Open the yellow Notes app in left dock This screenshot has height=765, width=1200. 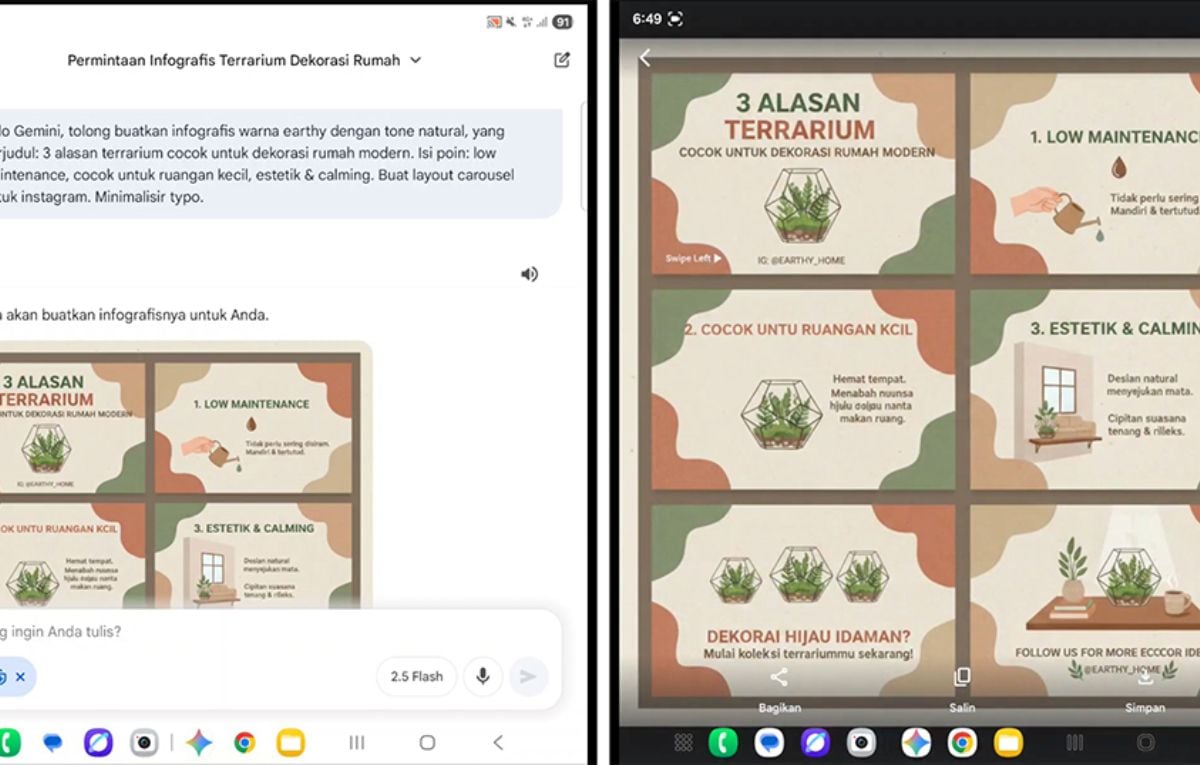click(291, 743)
